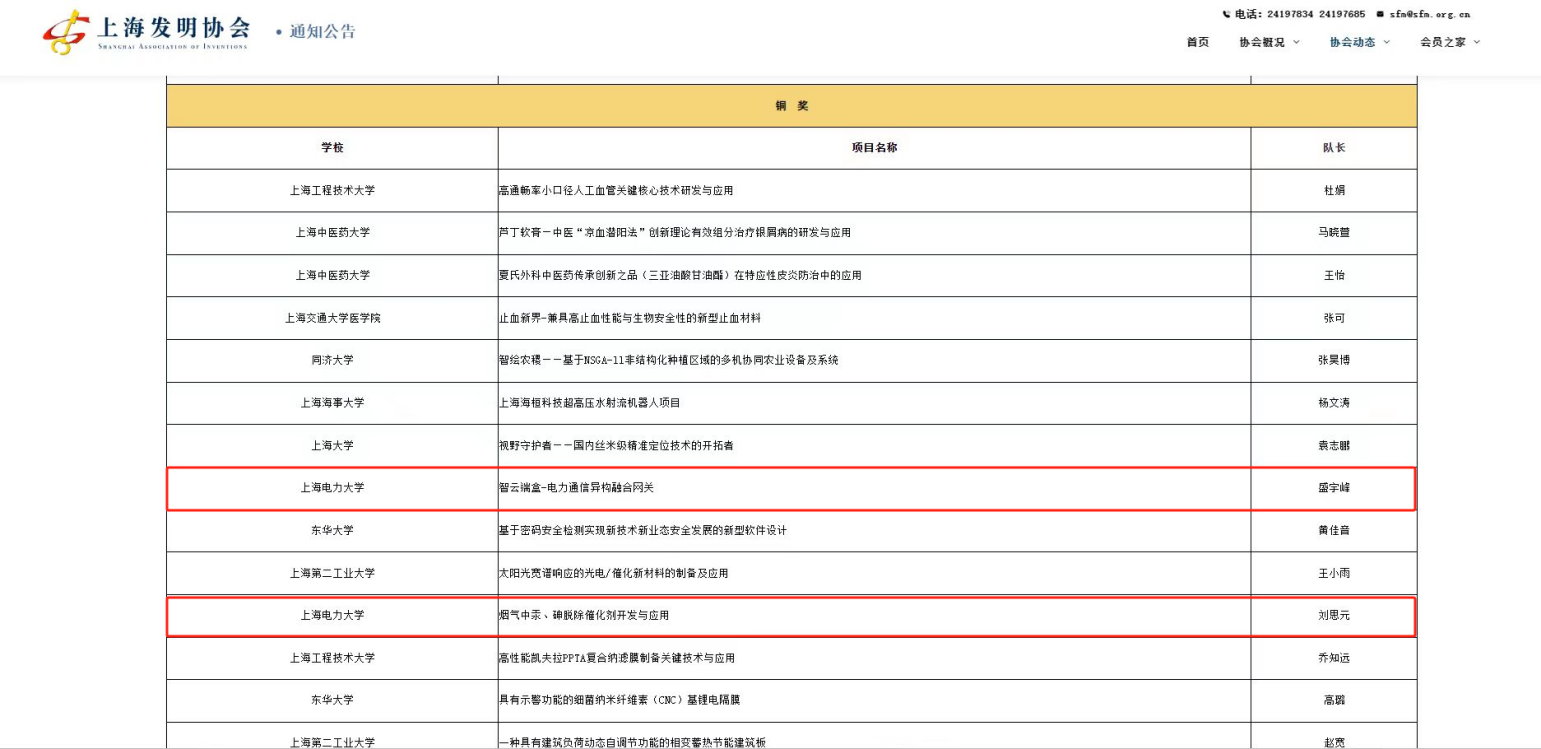Image resolution: width=1541 pixels, height=749 pixels.
Task: Select project starting with 智绘农穗
Action: coord(669,360)
